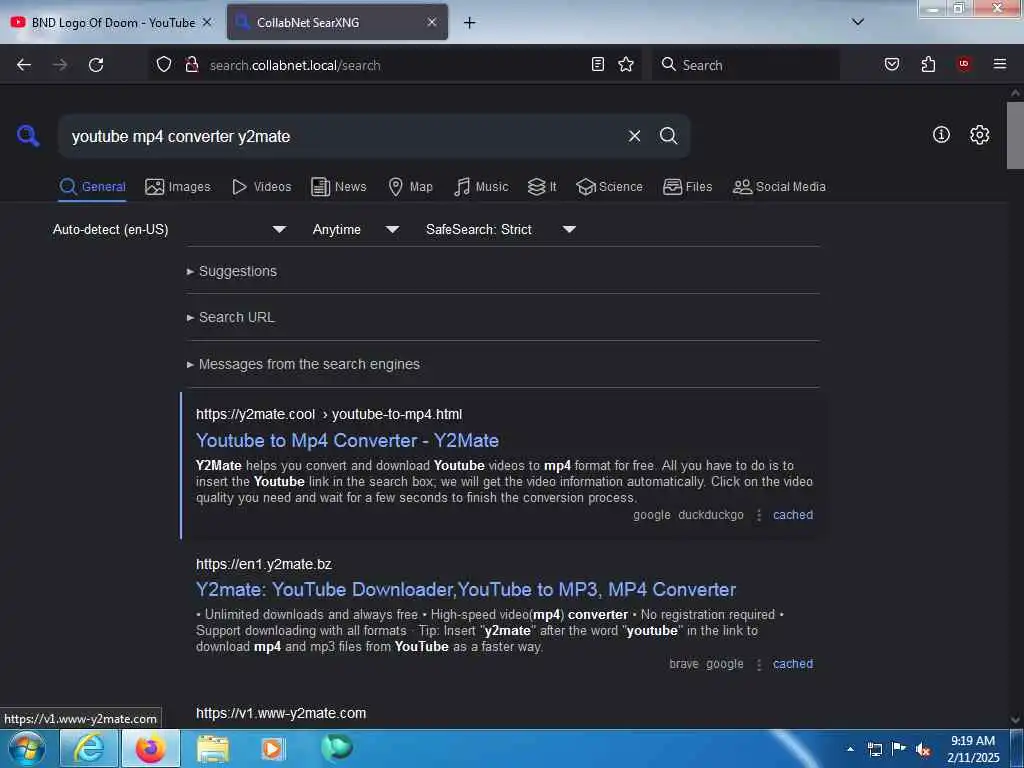Viewport: 1024px width, 768px height.
Task: Click the SearXNG magnifier logo
Action: (28, 136)
